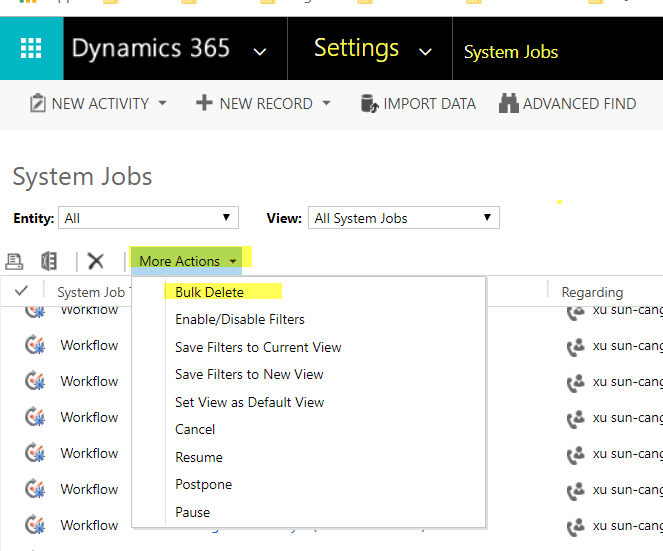
Task: Click the fifth row's phone call contact icon
Action: pos(576,455)
